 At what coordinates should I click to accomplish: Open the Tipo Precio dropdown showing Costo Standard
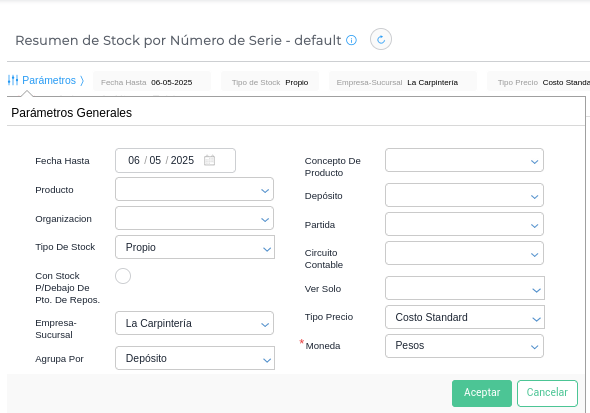pyautogui.click(x=465, y=317)
